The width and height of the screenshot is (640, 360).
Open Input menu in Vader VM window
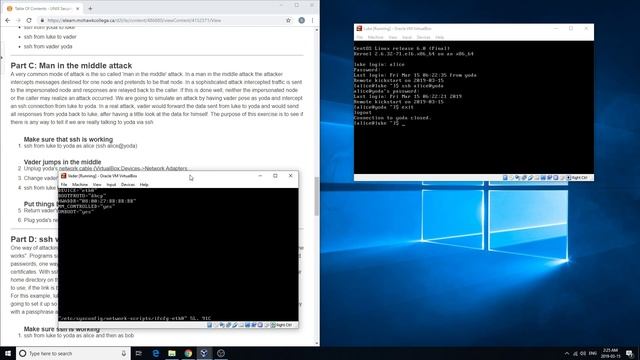[111, 184]
